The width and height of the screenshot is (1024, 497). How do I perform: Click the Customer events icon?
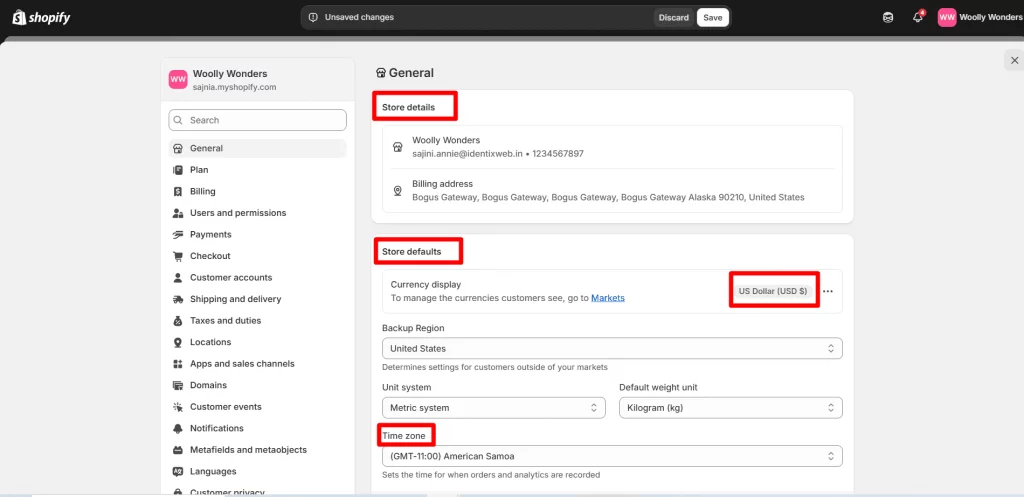pos(178,407)
